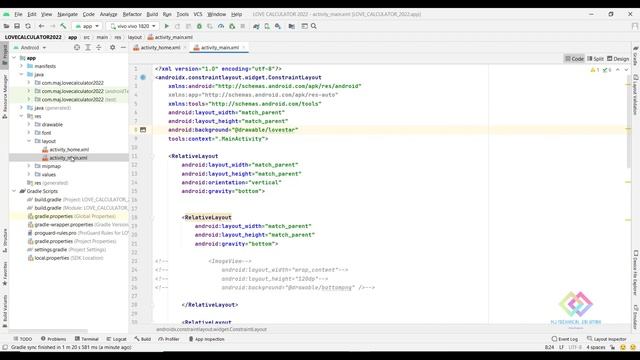Hide the Project panel with minus icon
This screenshot has height=360, width=640.
pos(123,48)
